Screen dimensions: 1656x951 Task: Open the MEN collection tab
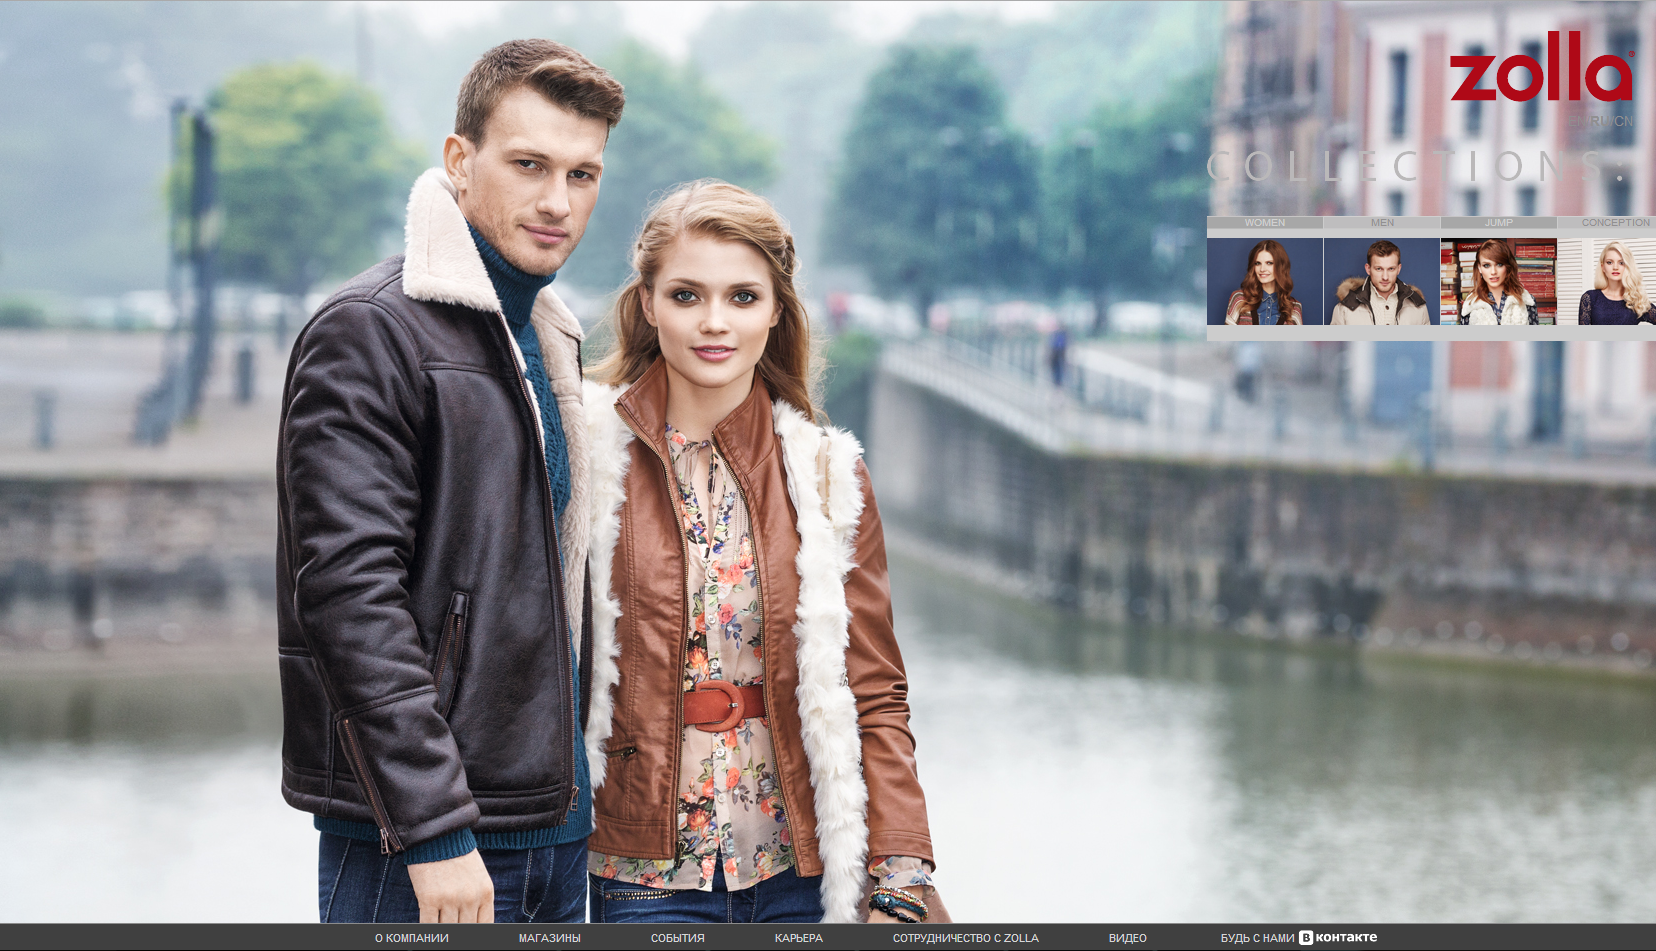[1382, 223]
